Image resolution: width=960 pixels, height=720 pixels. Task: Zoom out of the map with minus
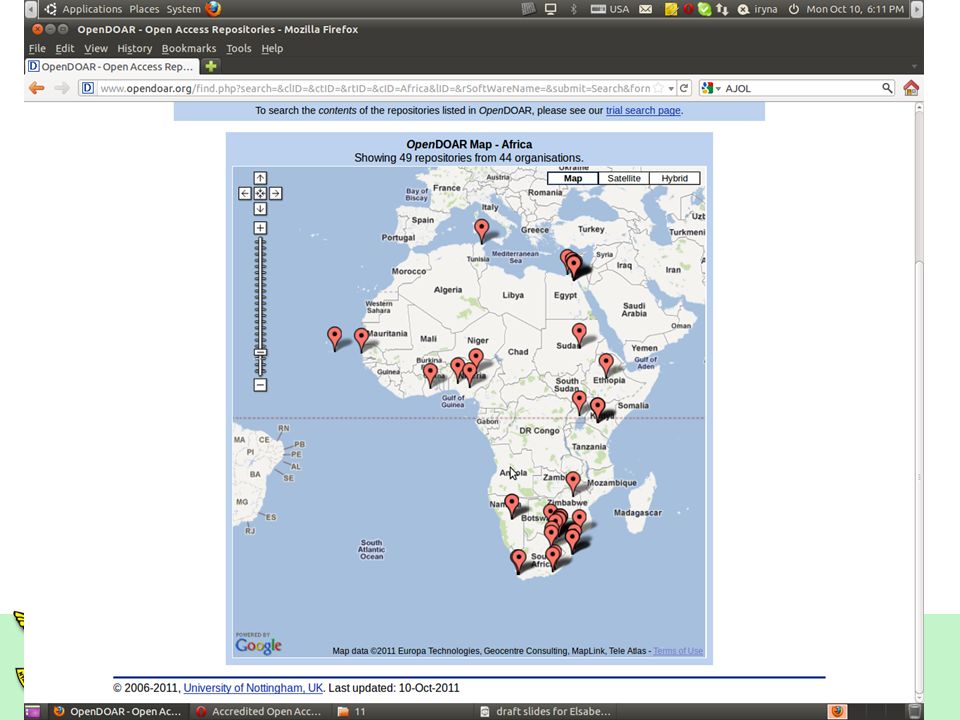click(260, 384)
